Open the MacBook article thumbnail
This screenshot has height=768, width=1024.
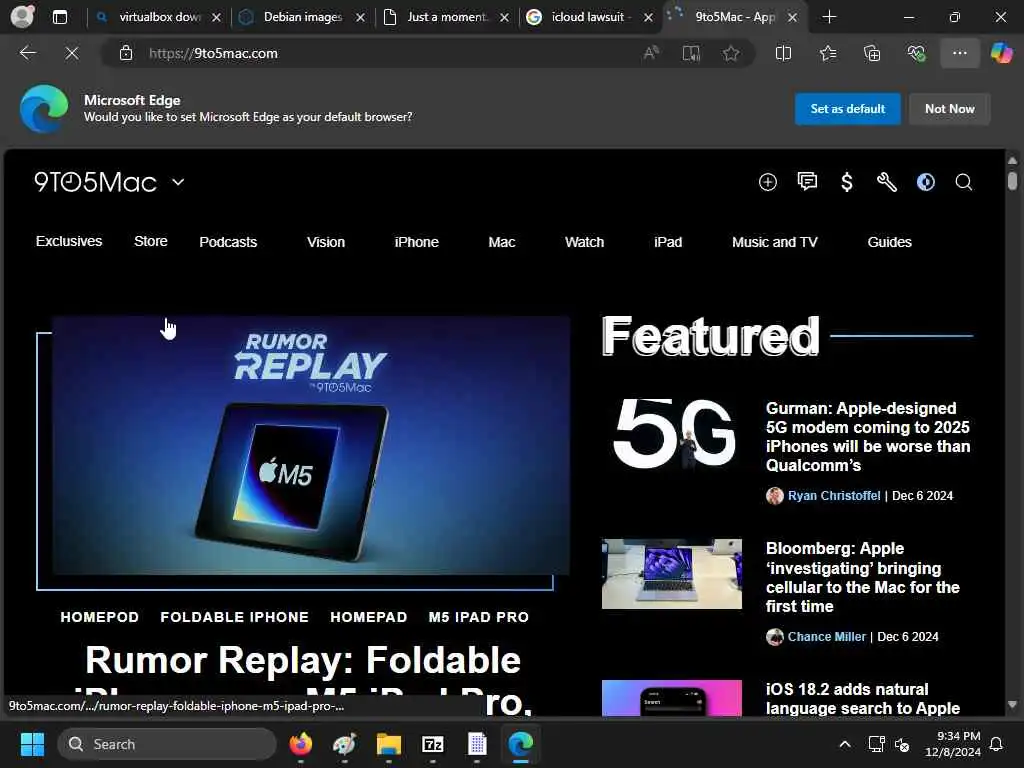(x=671, y=574)
